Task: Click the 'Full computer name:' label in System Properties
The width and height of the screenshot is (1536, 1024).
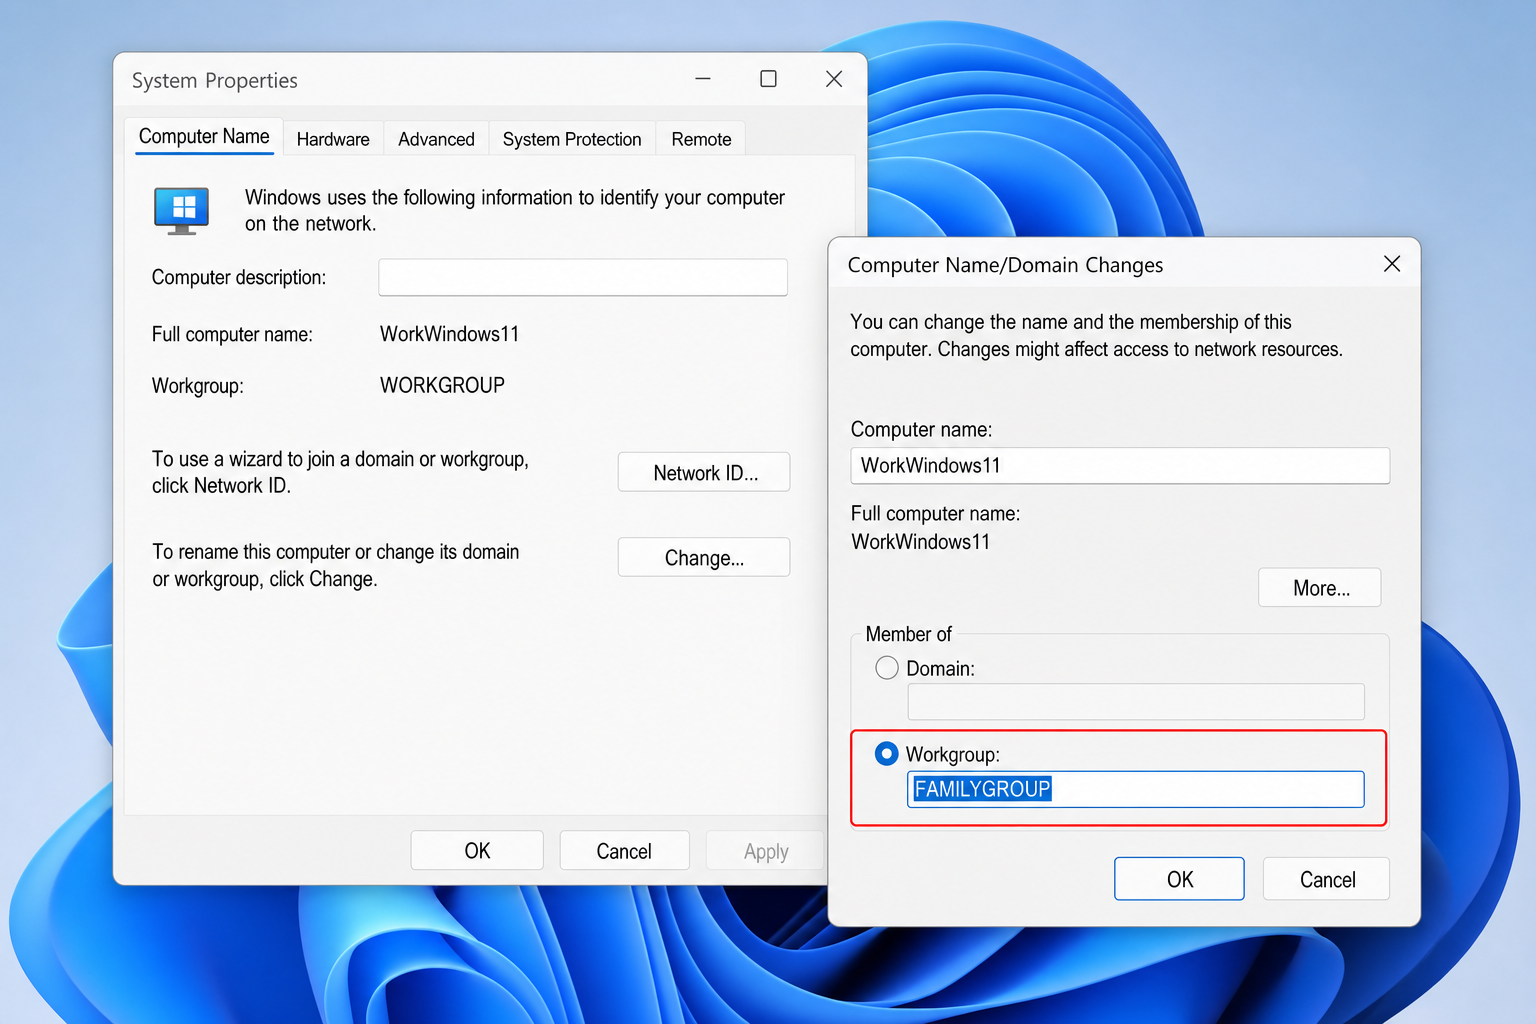Action: tap(232, 334)
